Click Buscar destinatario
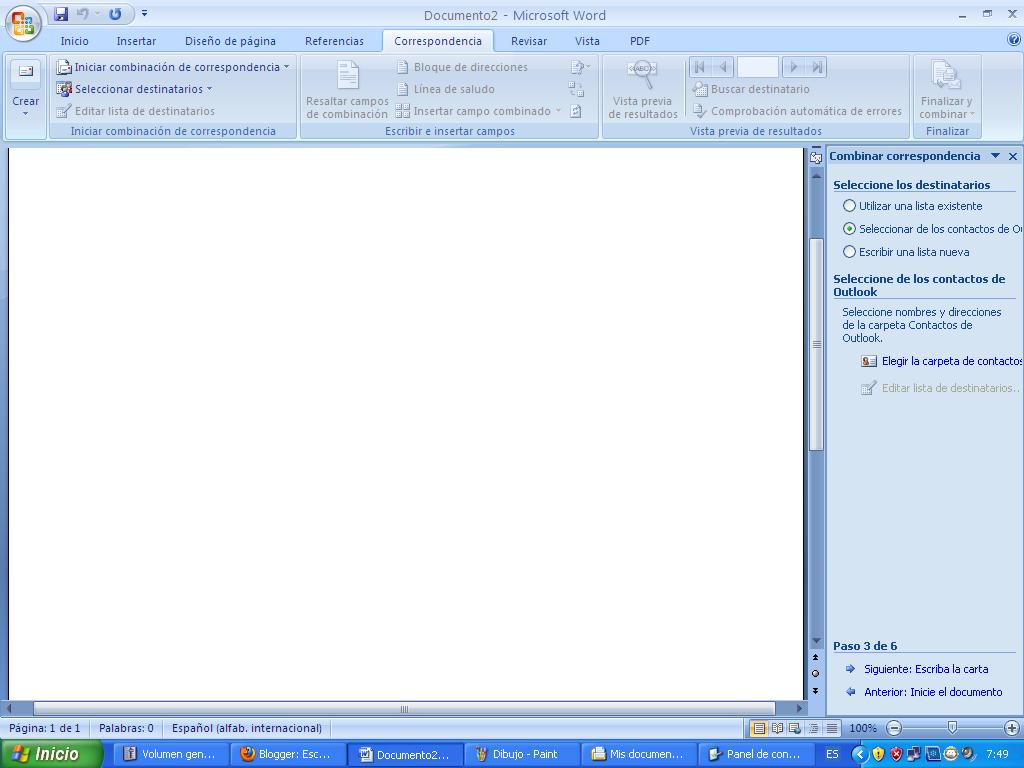This screenshot has width=1024, height=768. [x=751, y=89]
